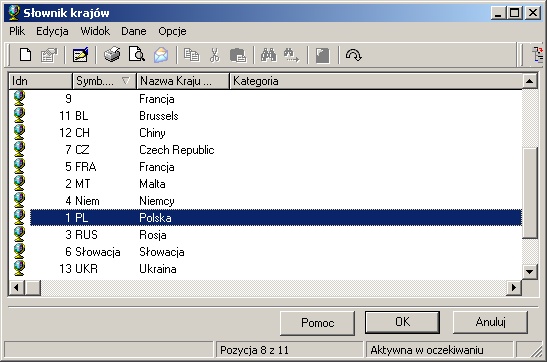547x362 pixels.
Task: Click the UKR symbol cell
Action: pos(87,269)
